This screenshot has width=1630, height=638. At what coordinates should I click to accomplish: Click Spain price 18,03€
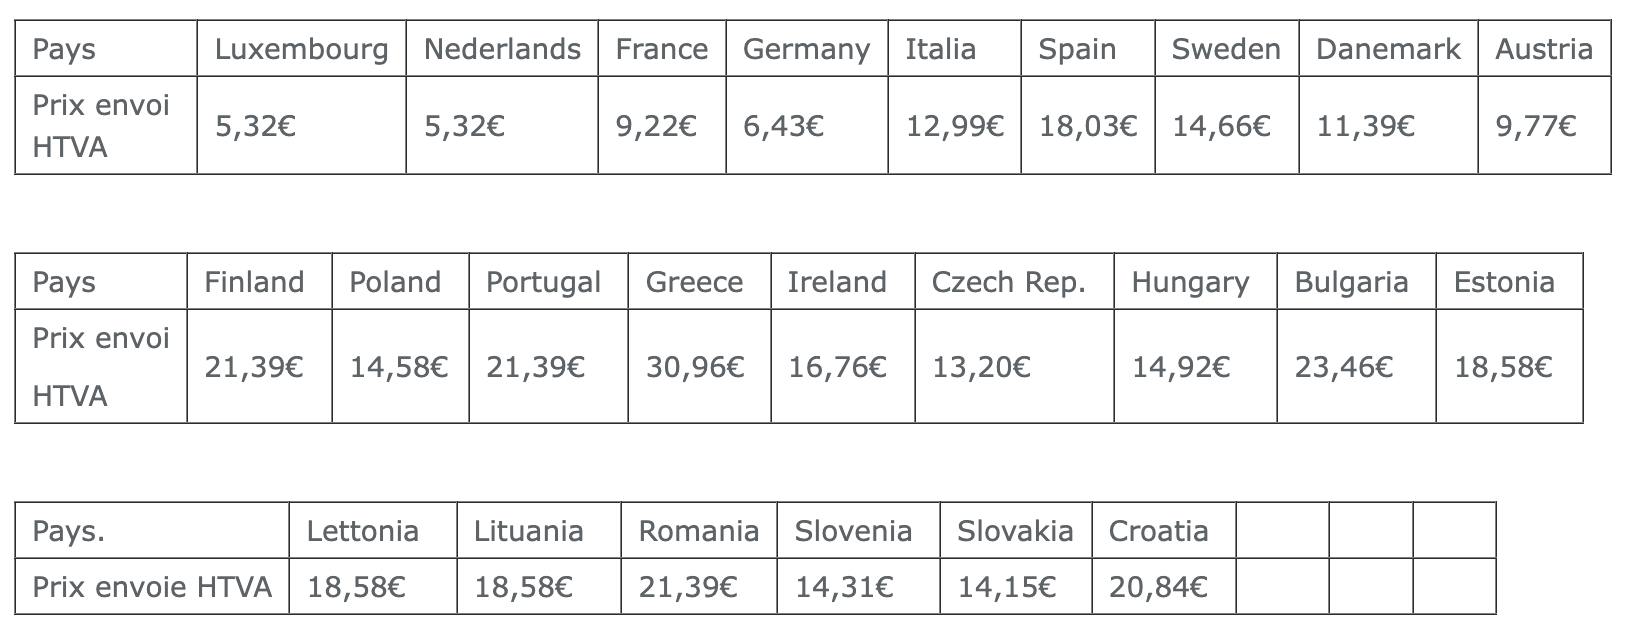1088,126
